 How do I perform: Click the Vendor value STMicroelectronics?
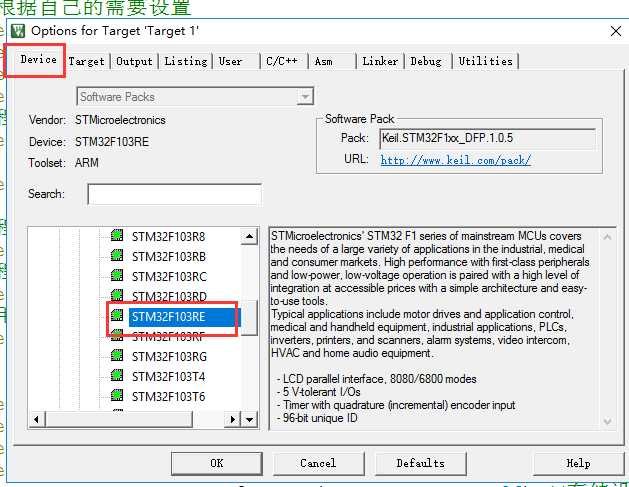[120, 120]
